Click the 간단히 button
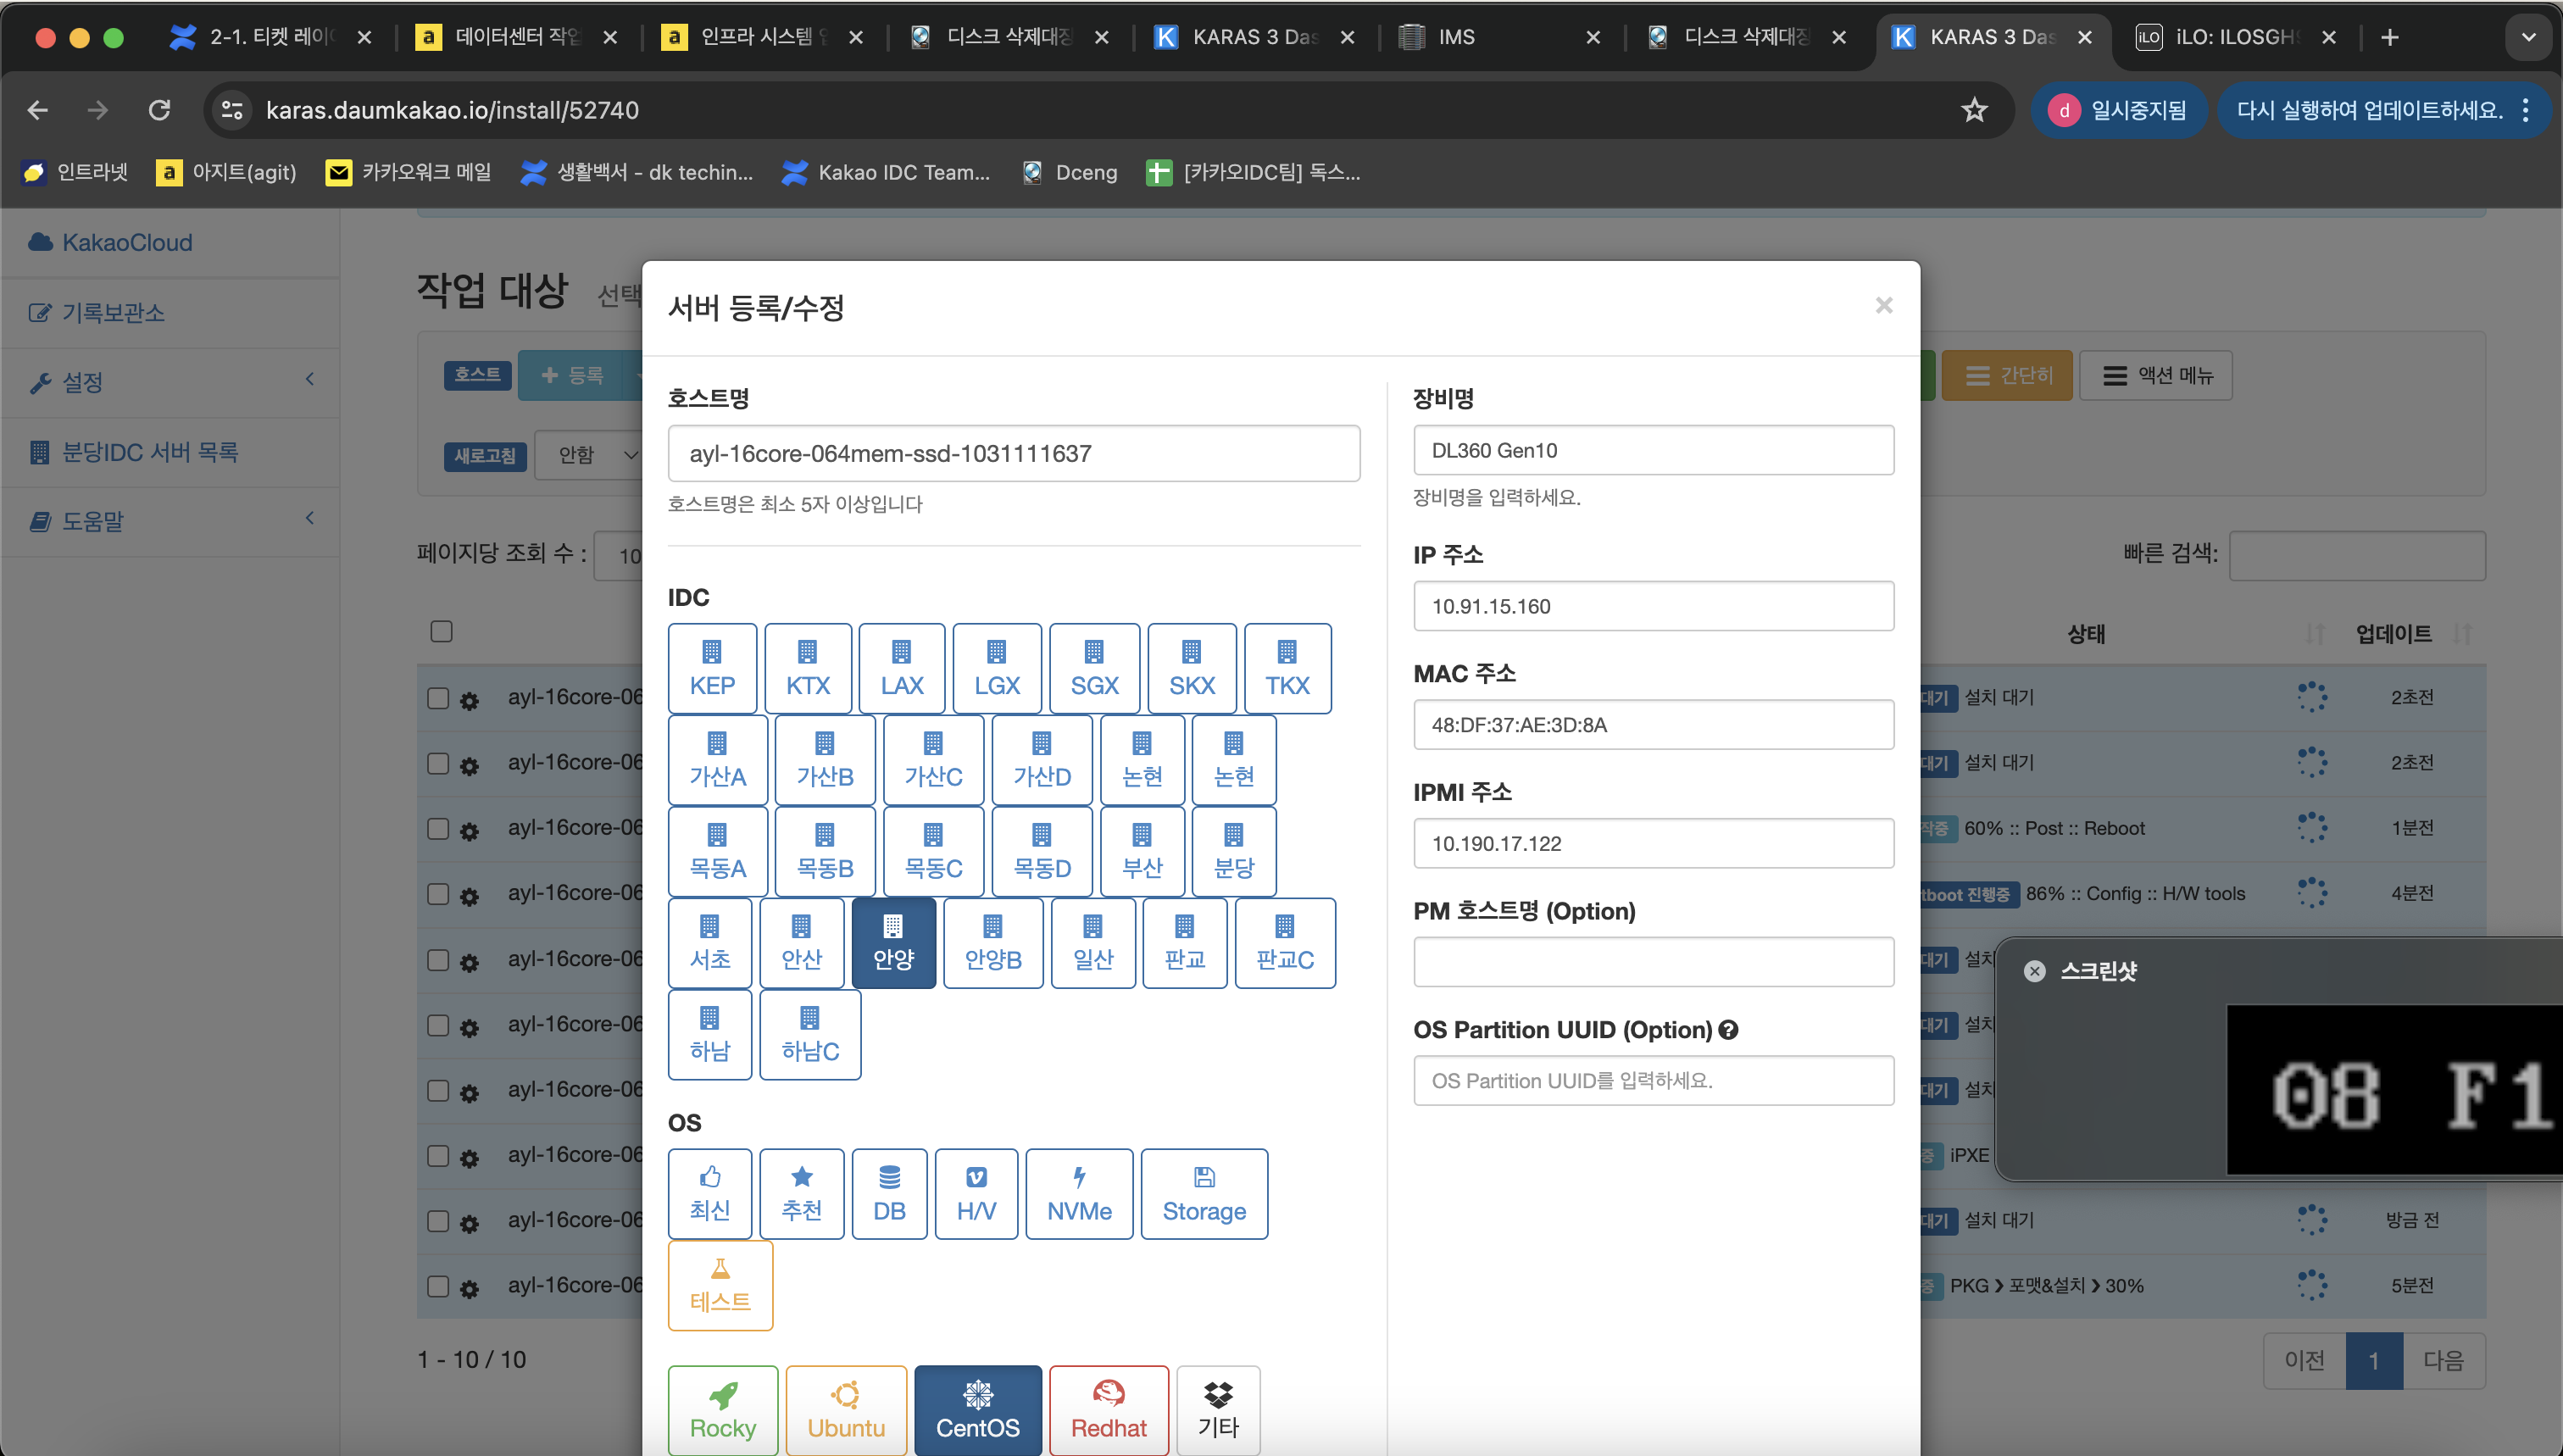 (2007, 375)
